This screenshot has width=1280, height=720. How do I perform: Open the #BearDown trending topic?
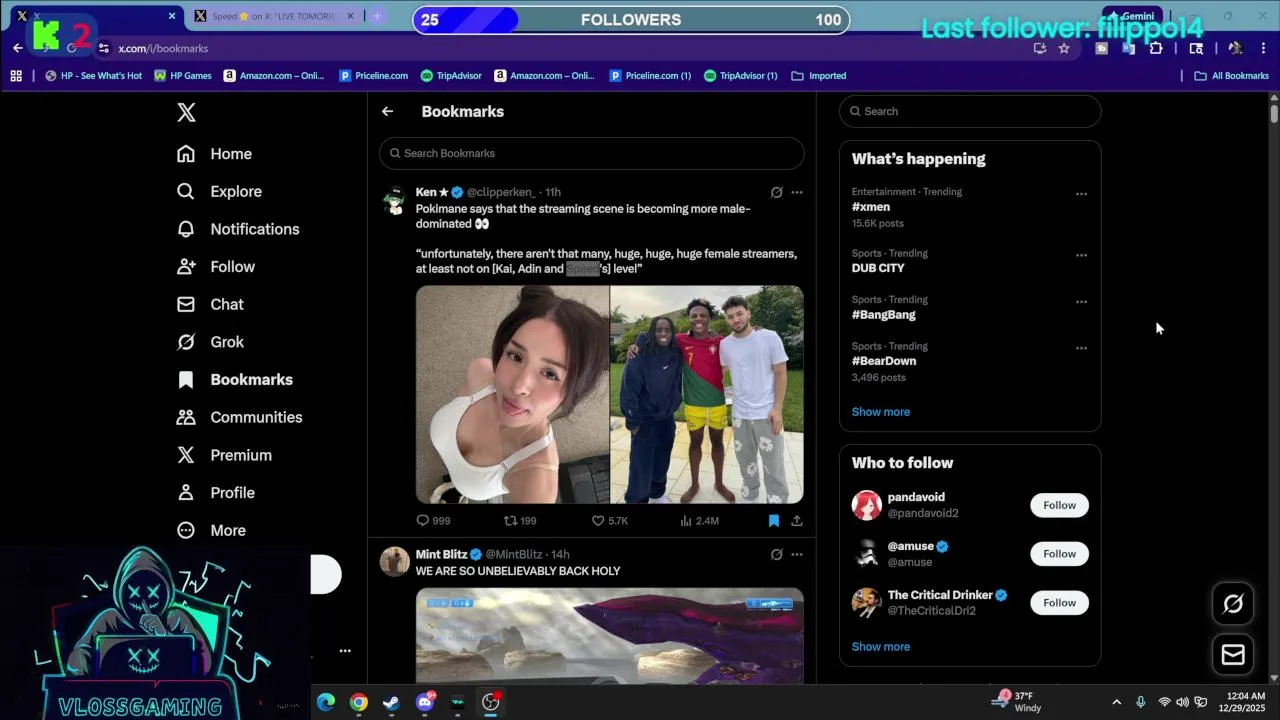884,361
